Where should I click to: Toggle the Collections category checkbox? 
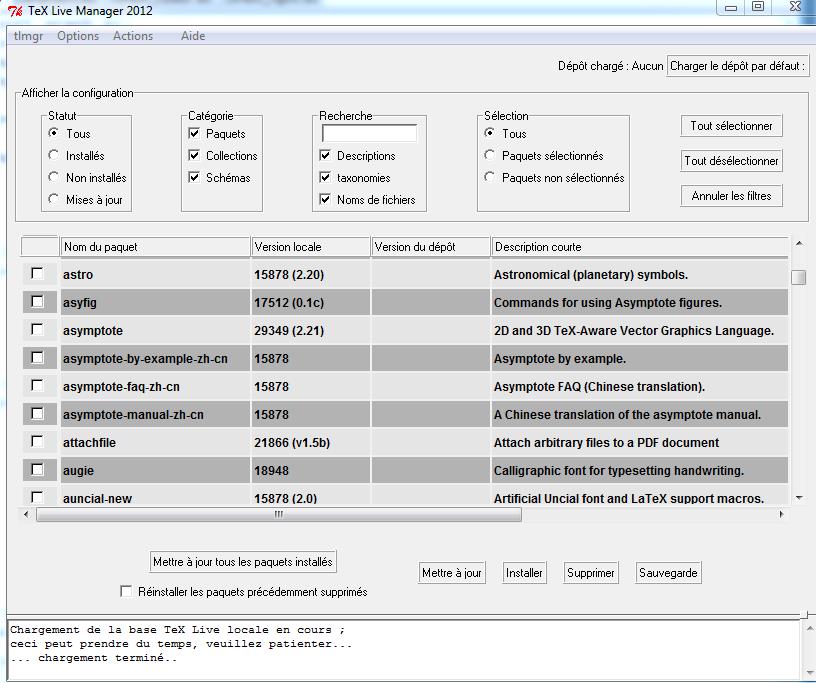click(194, 155)
